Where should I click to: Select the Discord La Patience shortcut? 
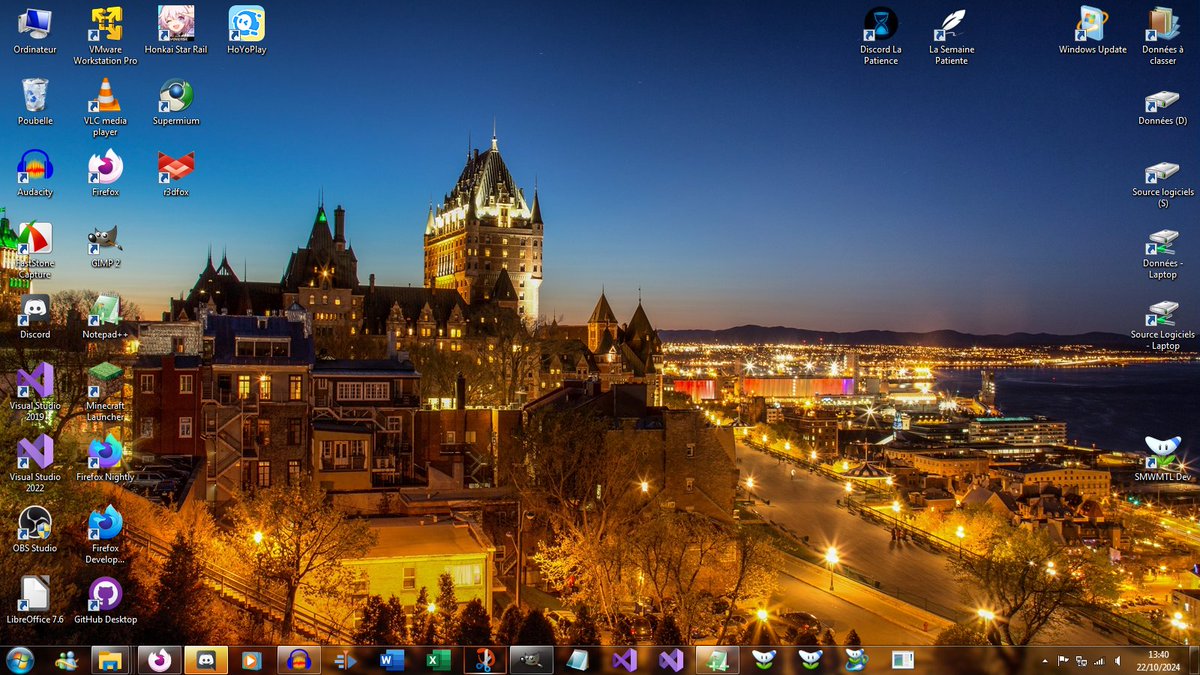tap(881, 36)
